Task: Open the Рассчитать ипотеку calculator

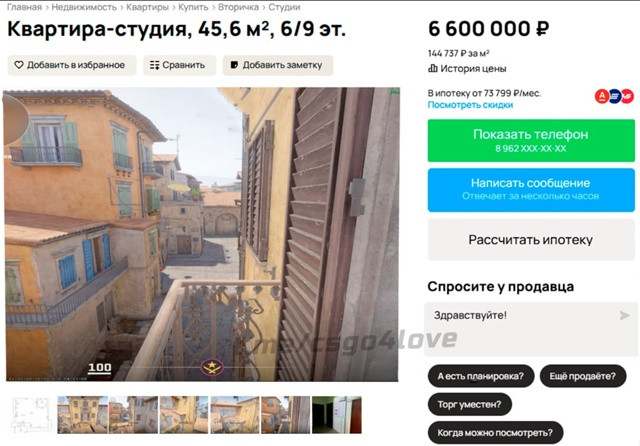Action: click(531, 240)
